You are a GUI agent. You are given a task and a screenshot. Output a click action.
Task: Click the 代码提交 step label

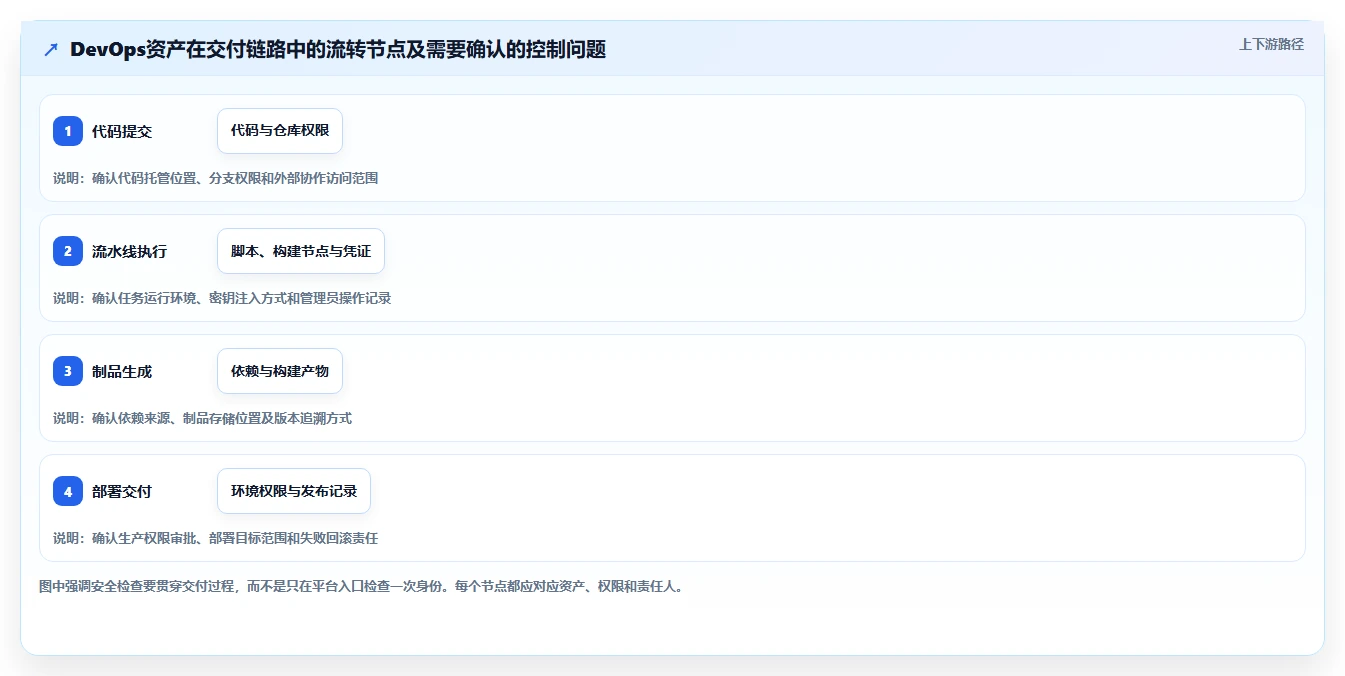122,131
